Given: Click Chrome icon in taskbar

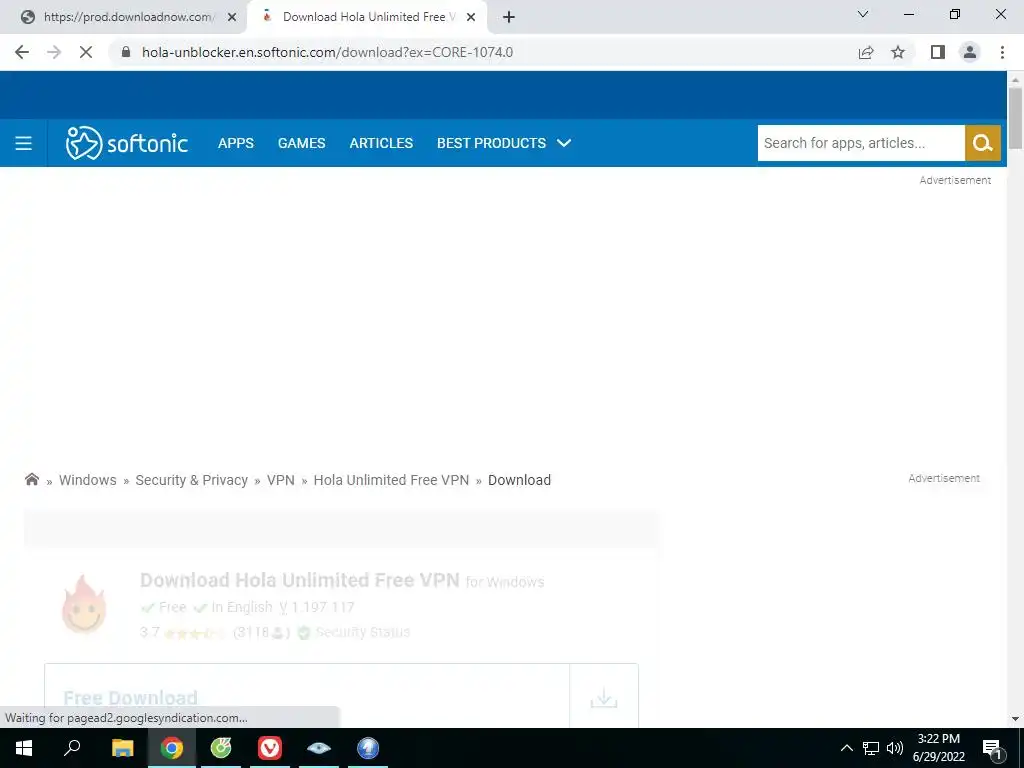Looking at the screenshot, I should click(x=172, y=748).
